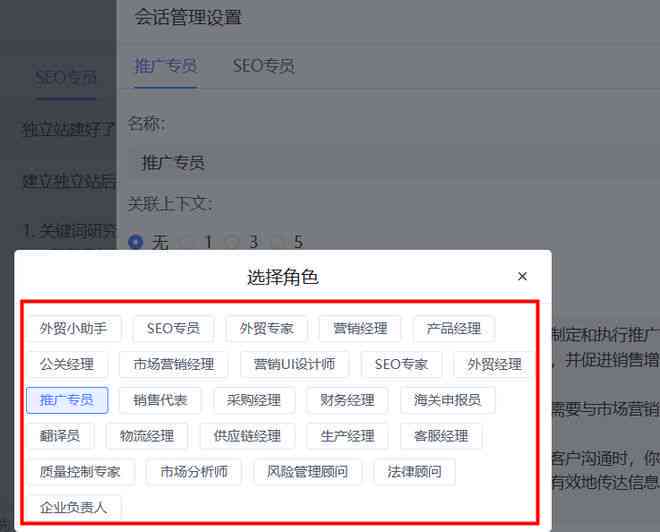Pick 市场营销经理 role
This screenshot has width=660, height=532.
click(x=174, y=364)
